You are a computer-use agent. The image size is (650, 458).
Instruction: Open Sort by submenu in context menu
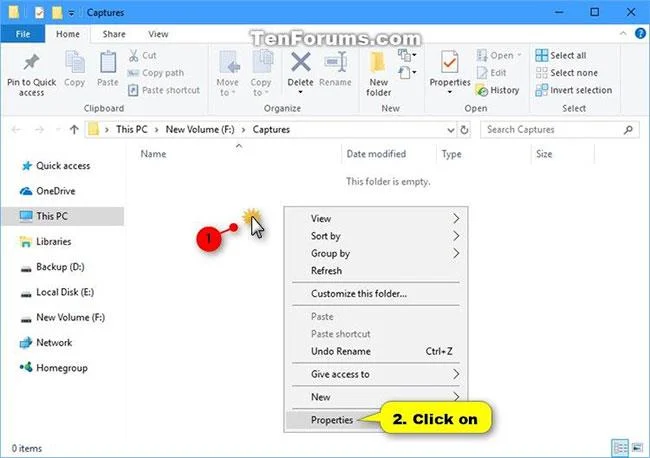click(376, 236)
